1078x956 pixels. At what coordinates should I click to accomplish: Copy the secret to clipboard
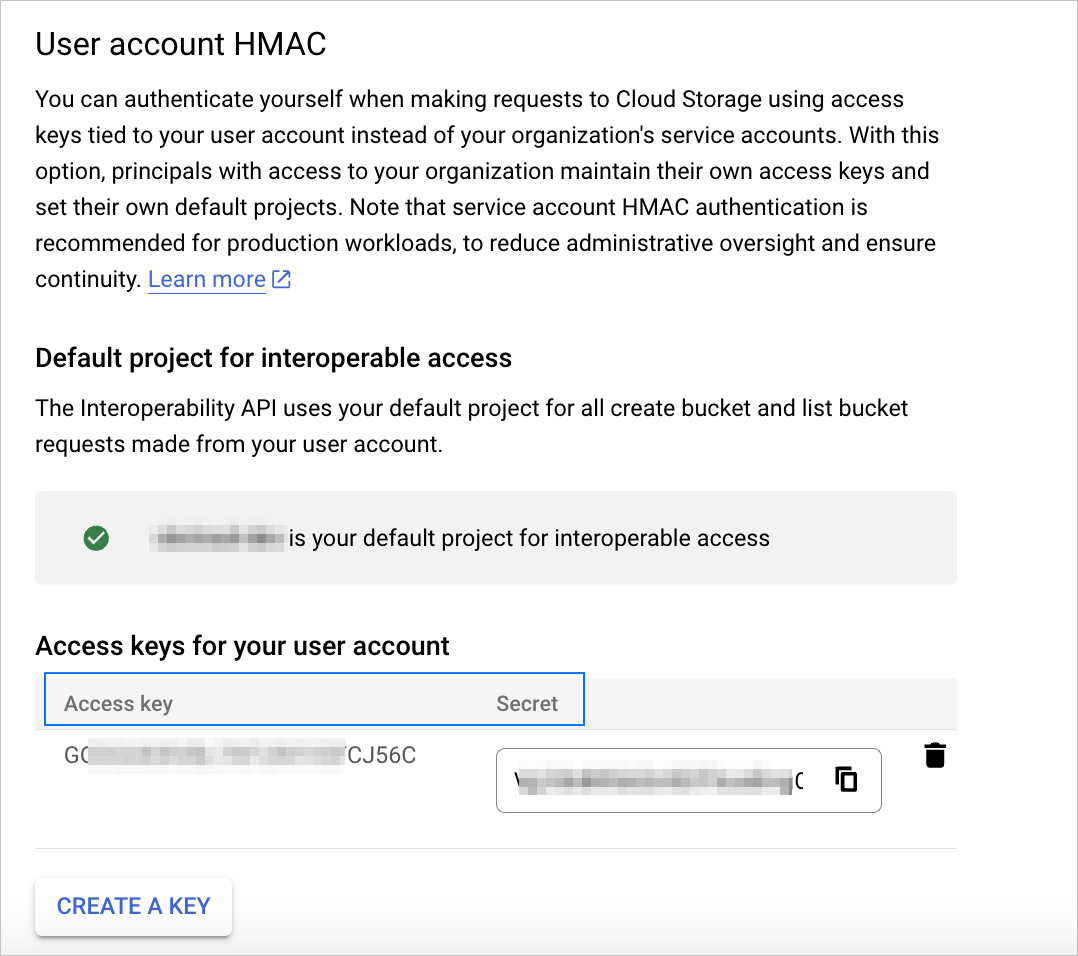(x=846, y=779)
